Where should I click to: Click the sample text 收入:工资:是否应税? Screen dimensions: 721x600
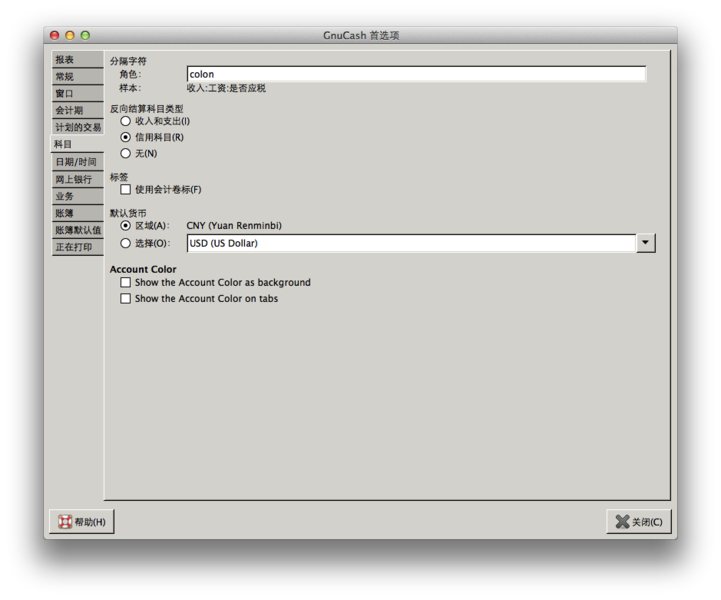point(226,88)
